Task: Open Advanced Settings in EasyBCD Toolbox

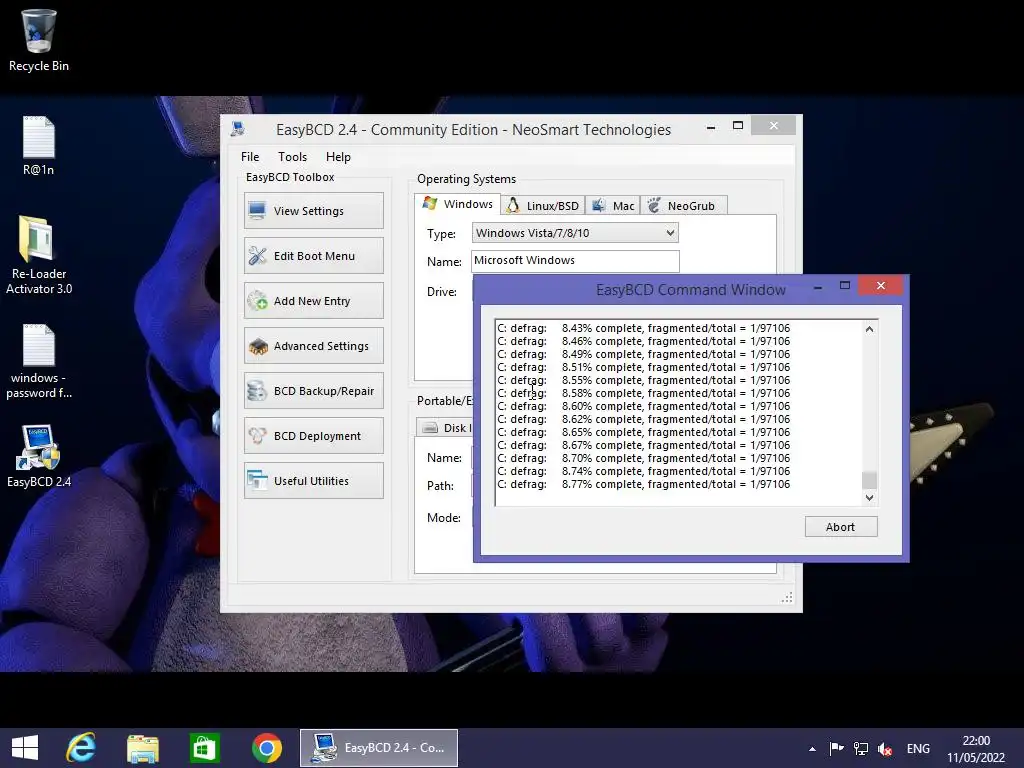Action: 313,346
